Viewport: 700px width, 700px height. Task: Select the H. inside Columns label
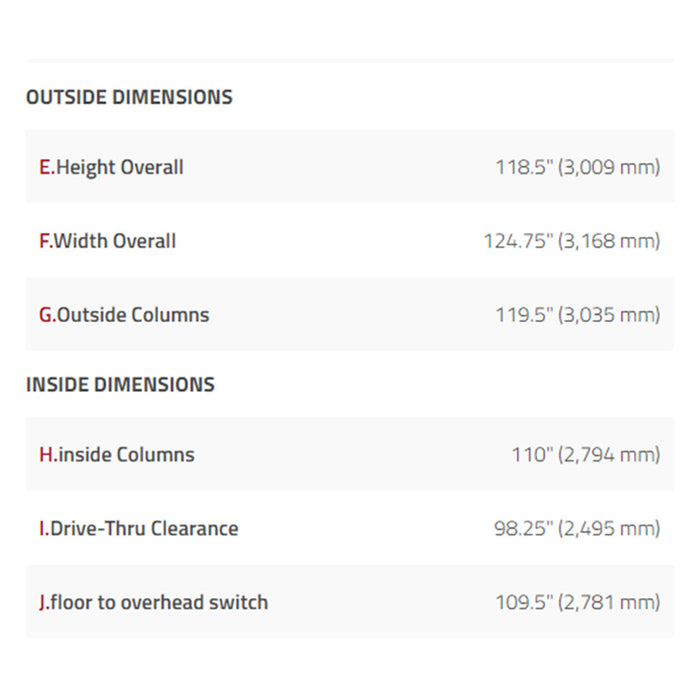[117, 455]
